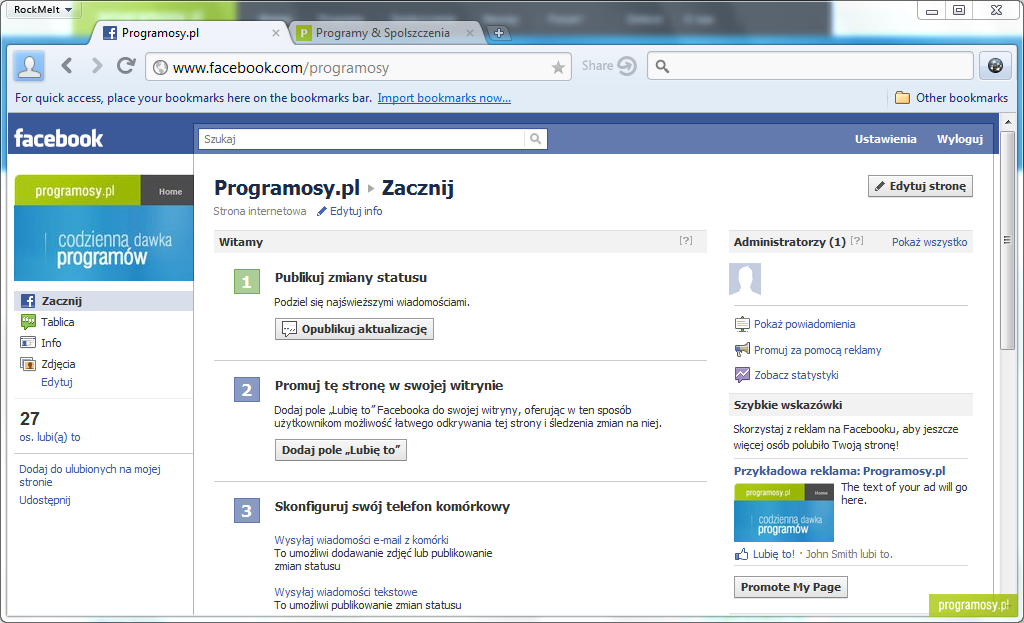This screenshot has width=1024, height=623.
Task: Focus the browser toolbar search box
Action: coord(810,66)
